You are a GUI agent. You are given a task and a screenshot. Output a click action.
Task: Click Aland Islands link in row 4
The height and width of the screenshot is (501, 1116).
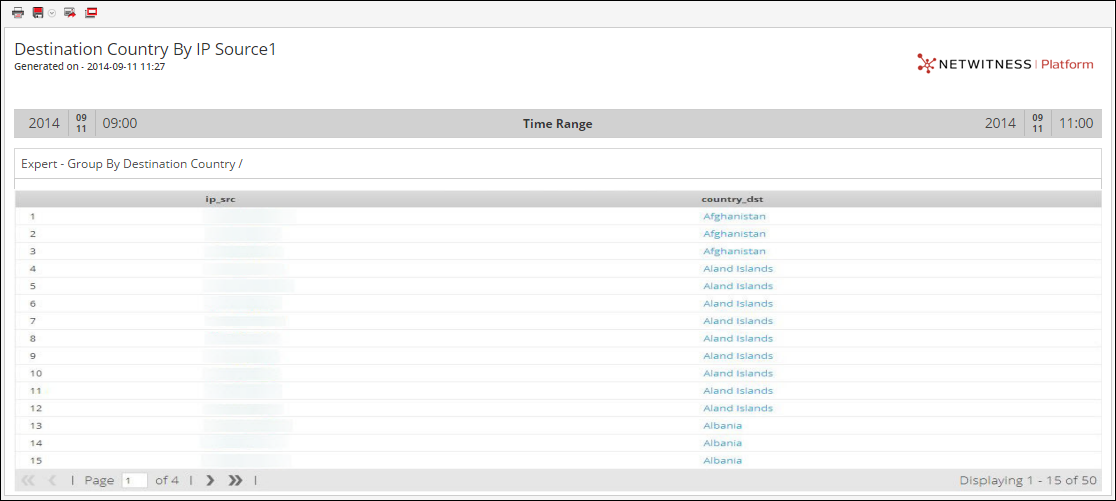click(x=738, y=268)
